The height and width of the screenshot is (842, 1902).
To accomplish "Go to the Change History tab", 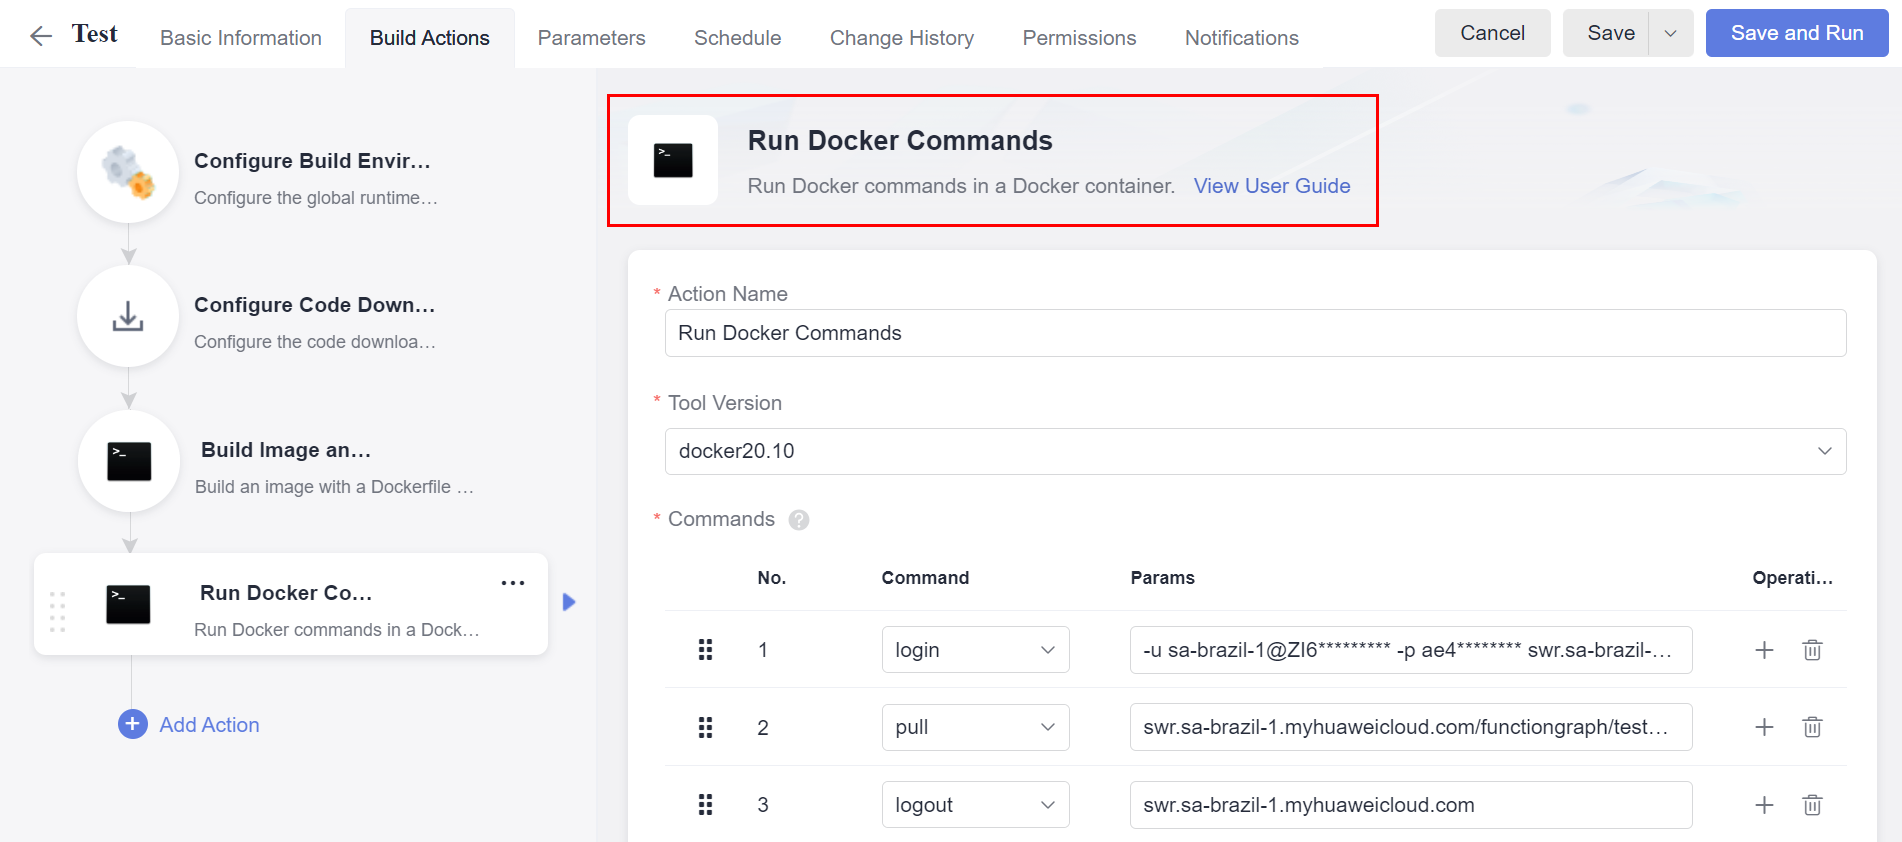I will coord(901,38).
